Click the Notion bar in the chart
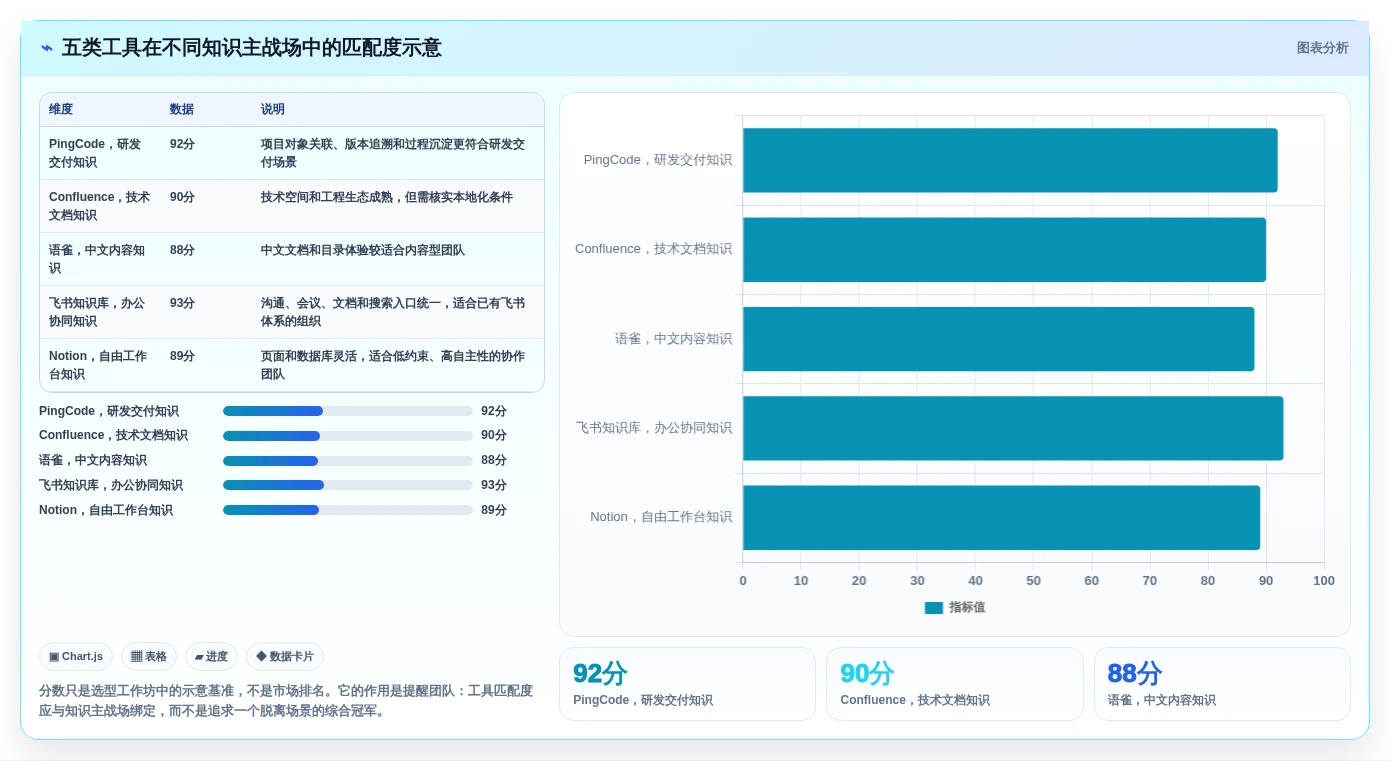1390x761 pixels. 1001,517
